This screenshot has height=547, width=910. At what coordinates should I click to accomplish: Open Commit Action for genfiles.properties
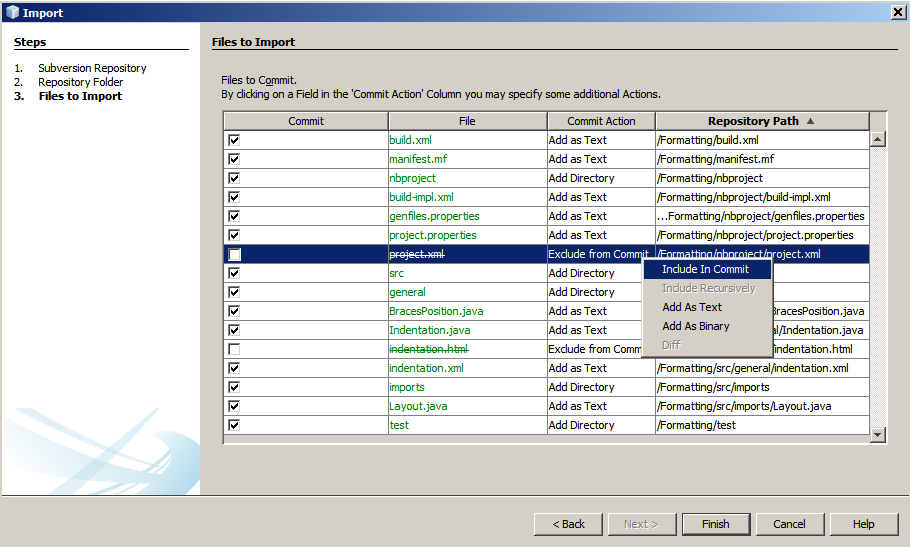coord(600,216)
